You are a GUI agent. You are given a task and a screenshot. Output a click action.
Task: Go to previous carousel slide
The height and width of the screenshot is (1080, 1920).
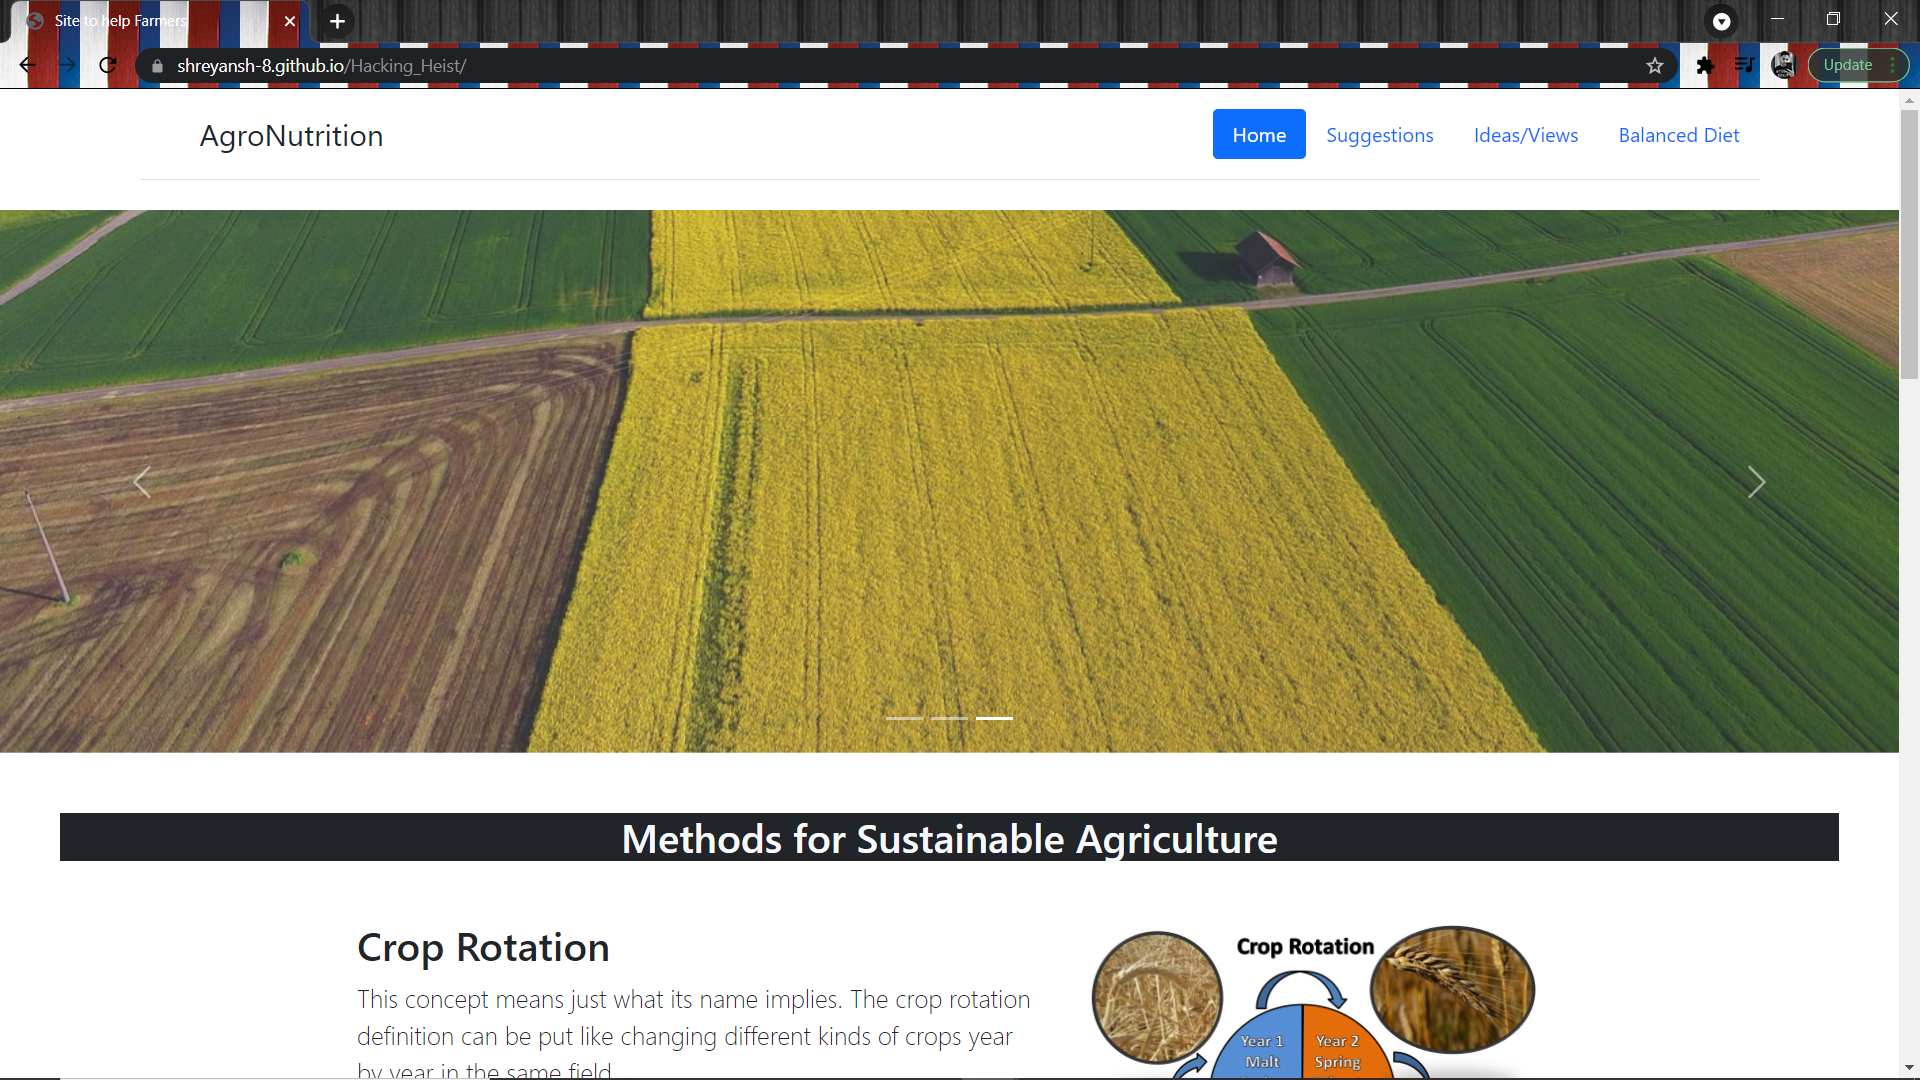[x=142, y=482]
